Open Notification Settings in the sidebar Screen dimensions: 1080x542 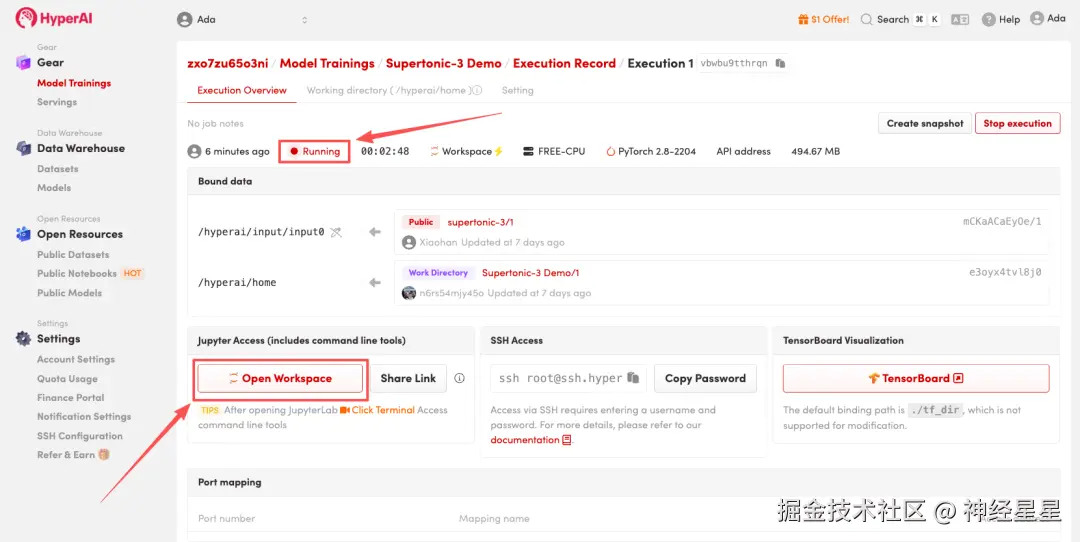tap(84, 417)
